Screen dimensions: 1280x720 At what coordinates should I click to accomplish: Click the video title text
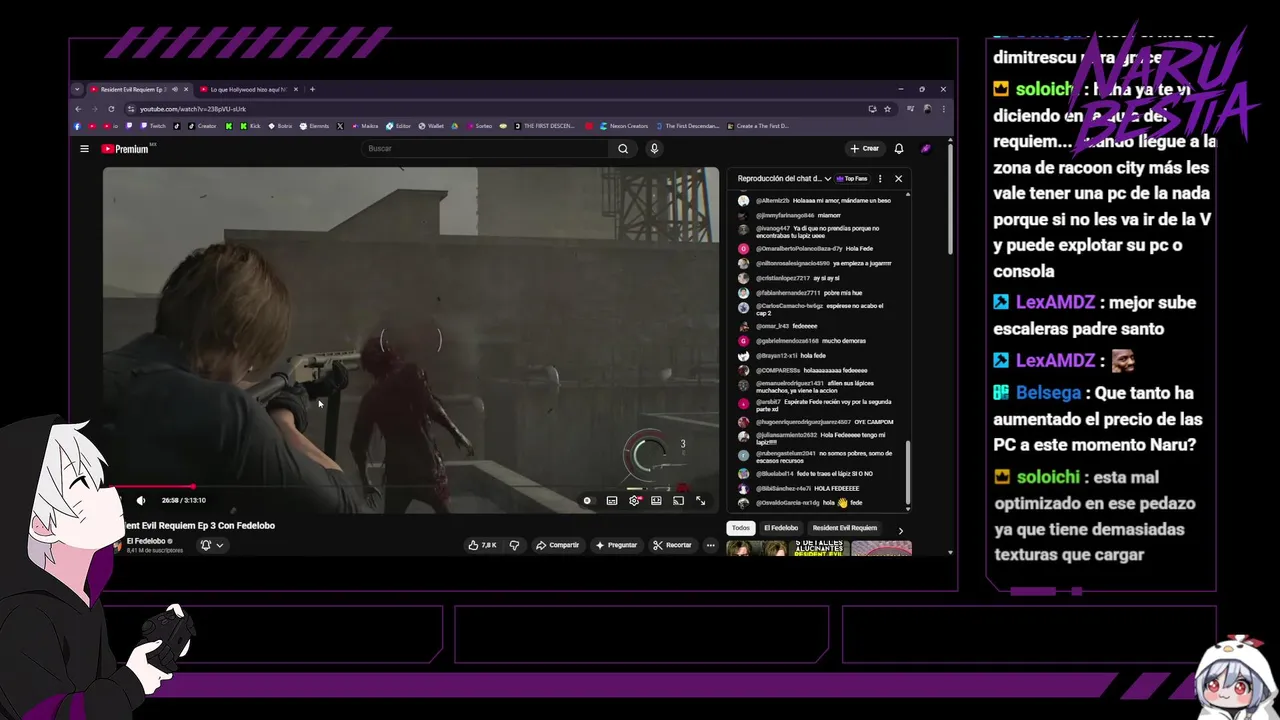(x=200, y=525)
